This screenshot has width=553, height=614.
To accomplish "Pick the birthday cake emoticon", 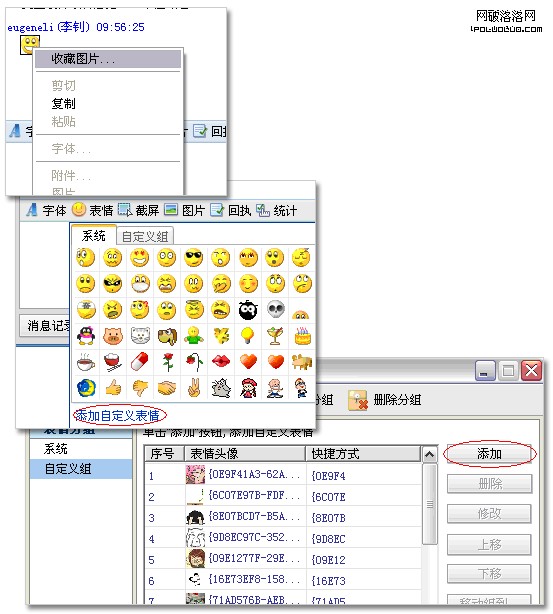I will point(302,336).
